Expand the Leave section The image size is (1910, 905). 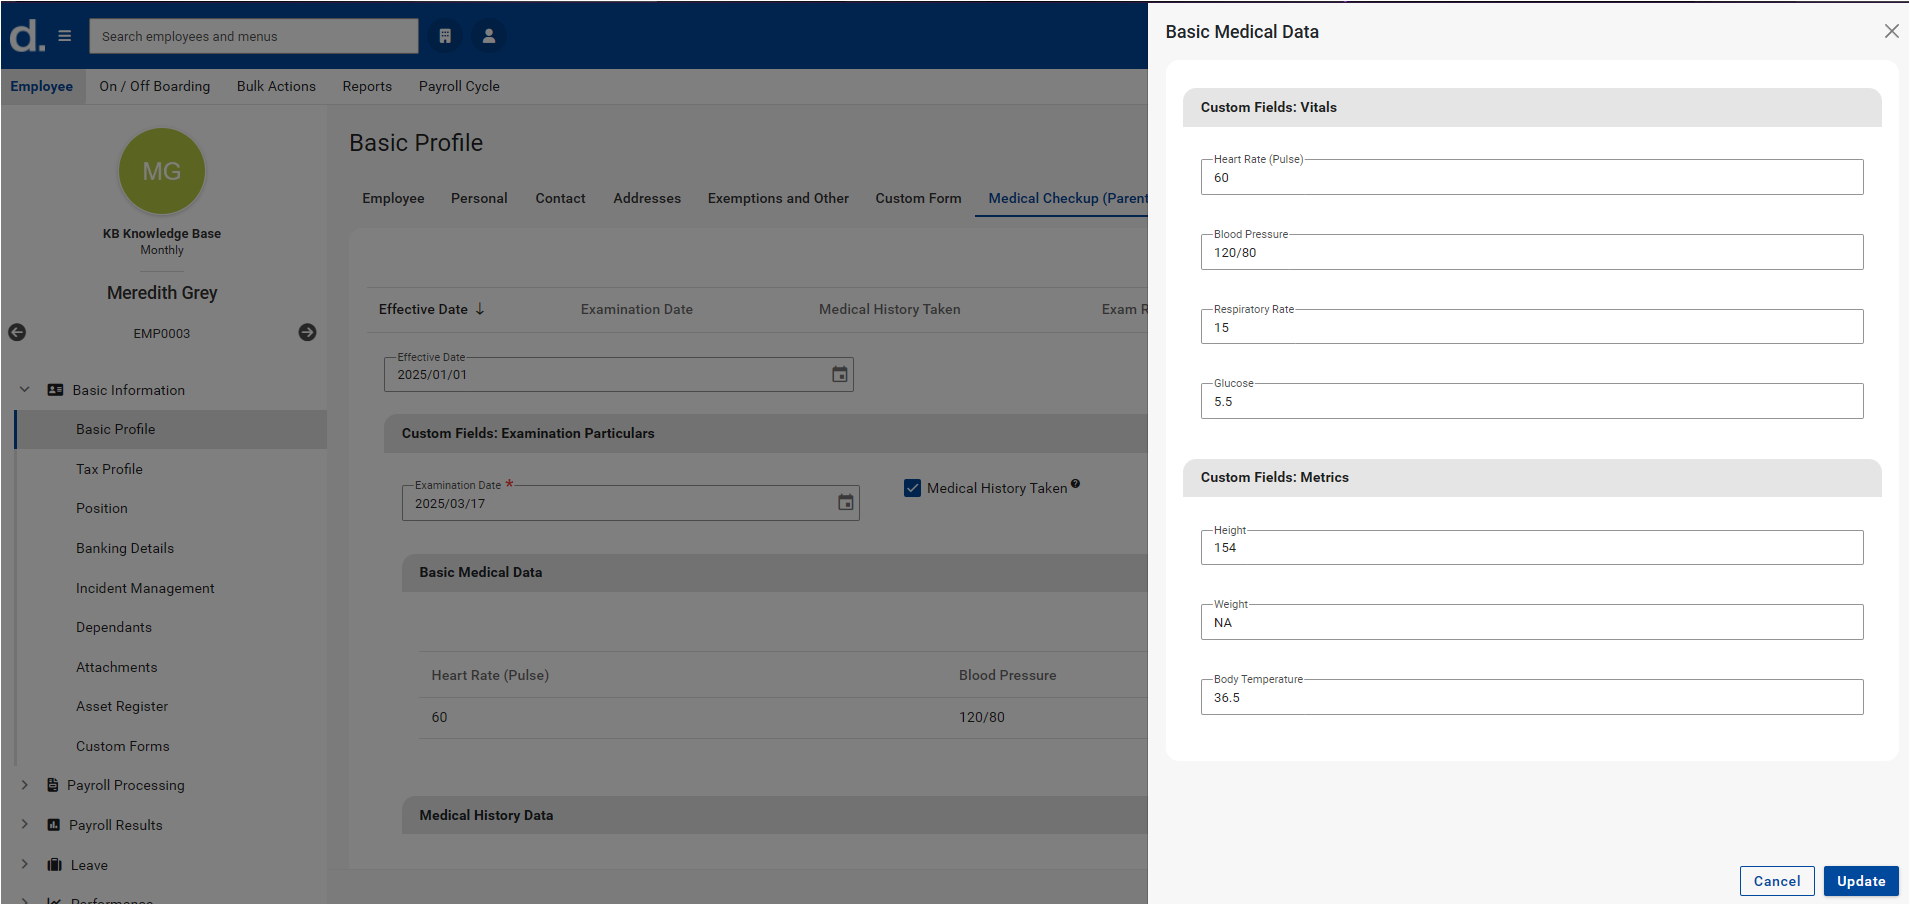coord(25,865)
